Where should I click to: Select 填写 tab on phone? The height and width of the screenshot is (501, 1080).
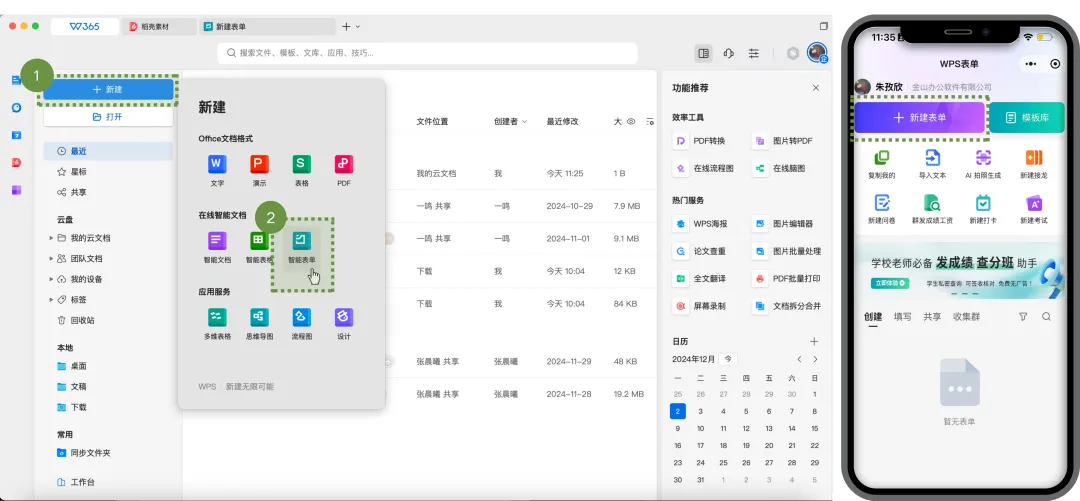(902, 317)
